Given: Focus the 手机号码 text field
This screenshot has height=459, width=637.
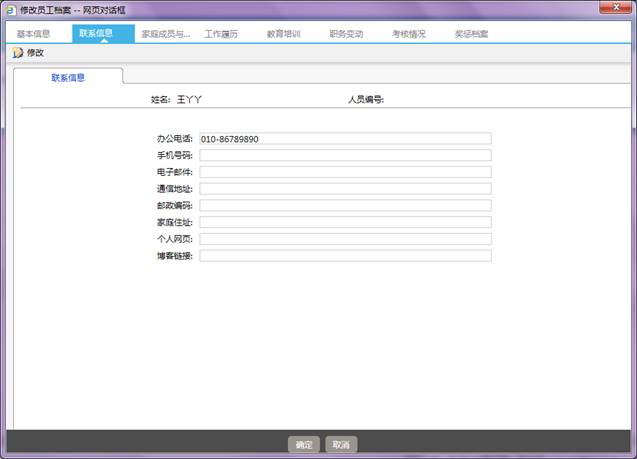Looking at the screenshot, I should [x=345, y=155].
